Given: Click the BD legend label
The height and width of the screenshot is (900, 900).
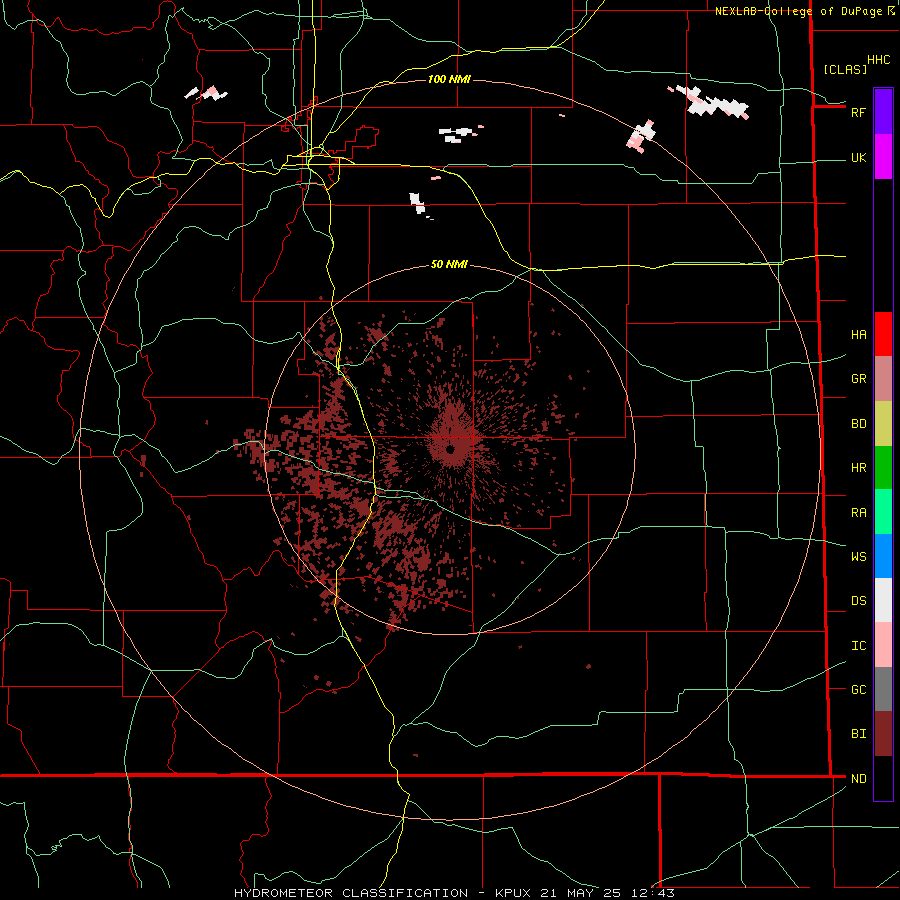Looking at the screenshot, I should pos(858,424).
